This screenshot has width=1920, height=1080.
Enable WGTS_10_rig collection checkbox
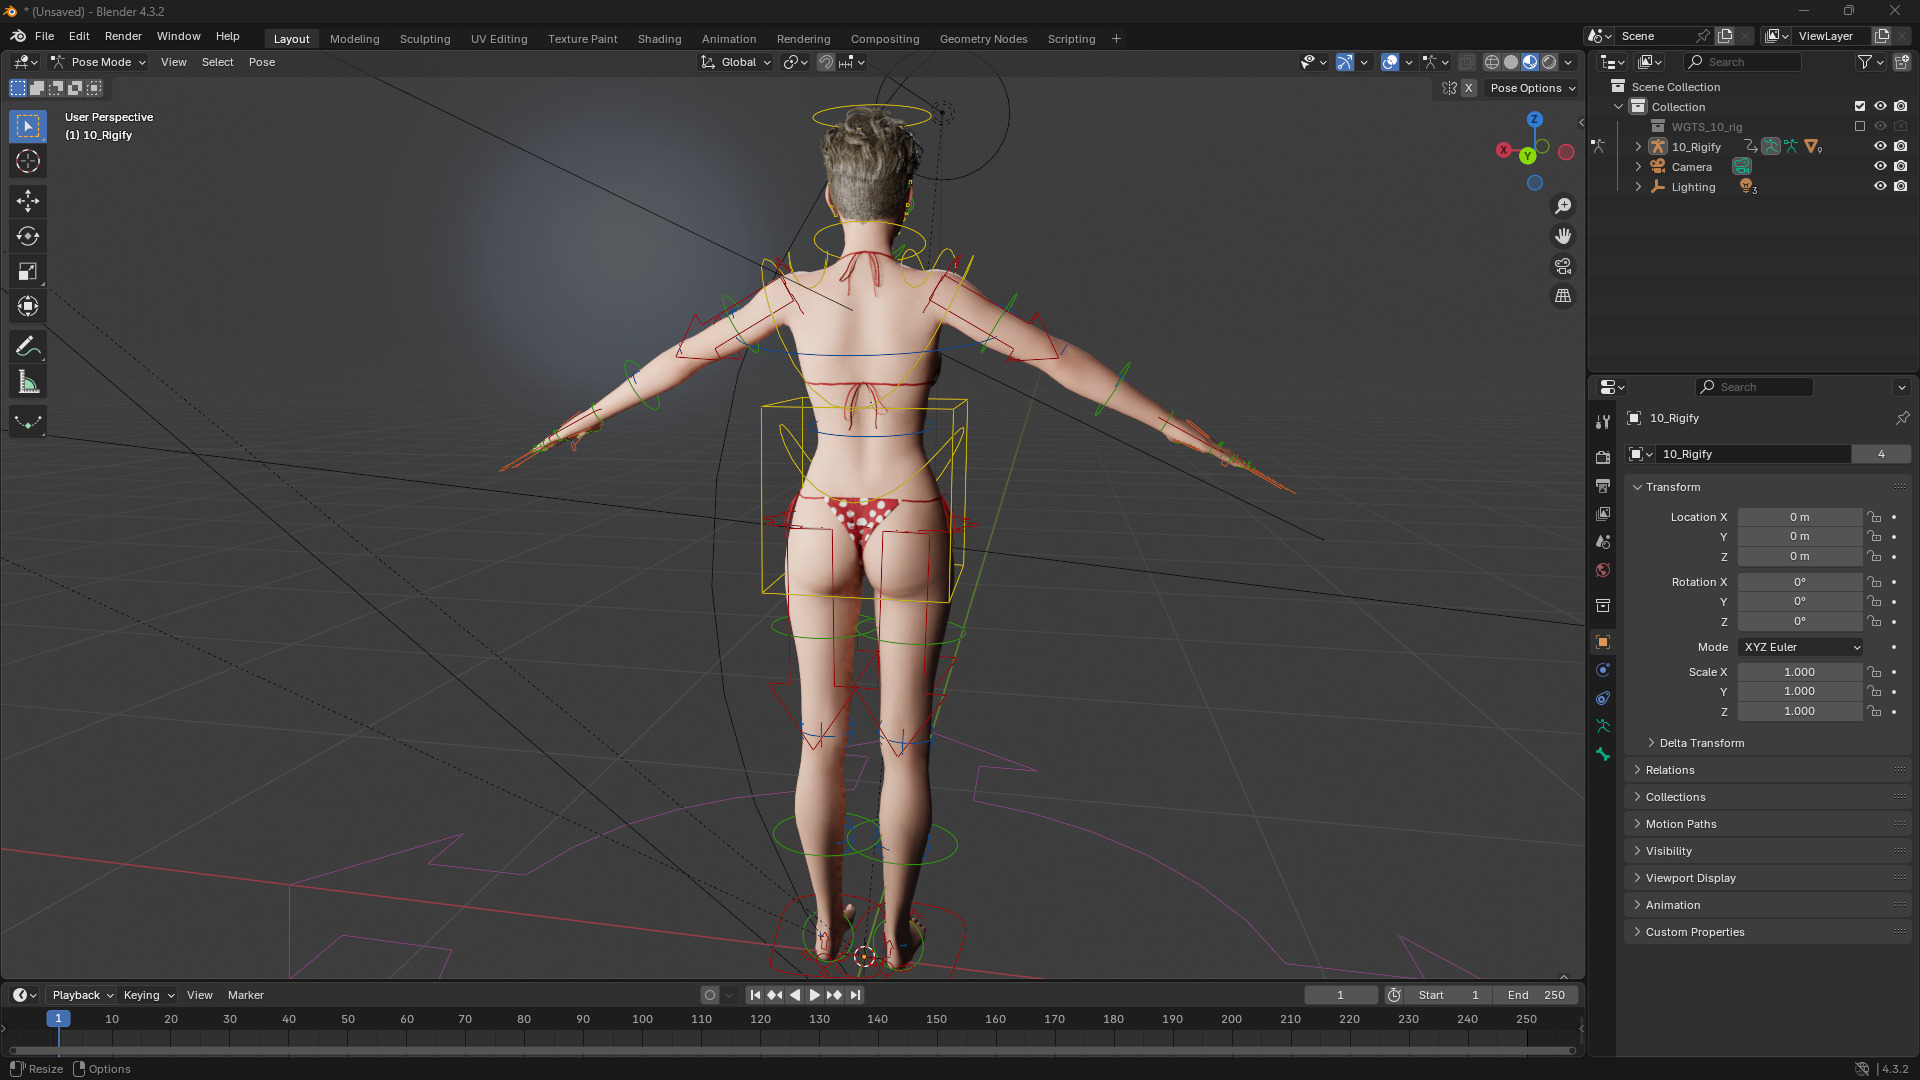(x=1860, y=126)
